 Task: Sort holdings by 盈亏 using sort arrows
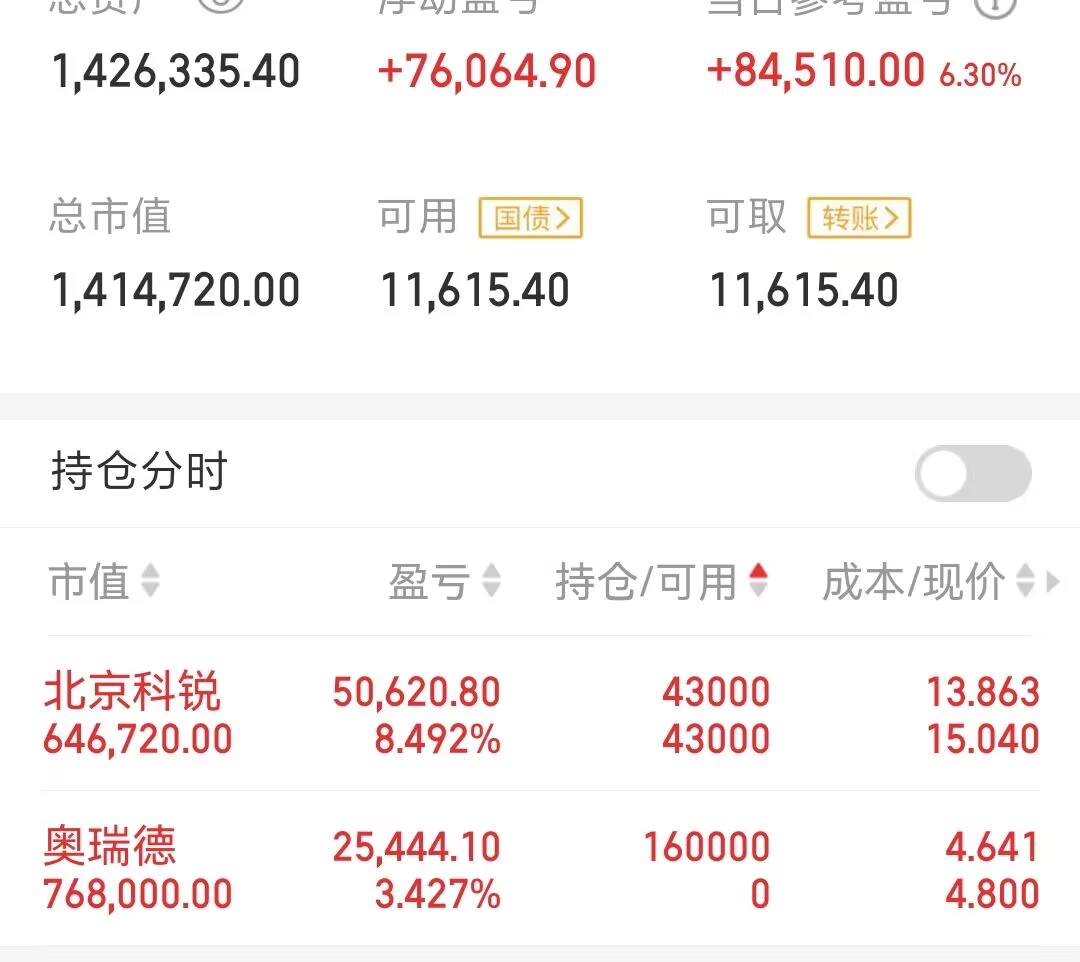491,581
